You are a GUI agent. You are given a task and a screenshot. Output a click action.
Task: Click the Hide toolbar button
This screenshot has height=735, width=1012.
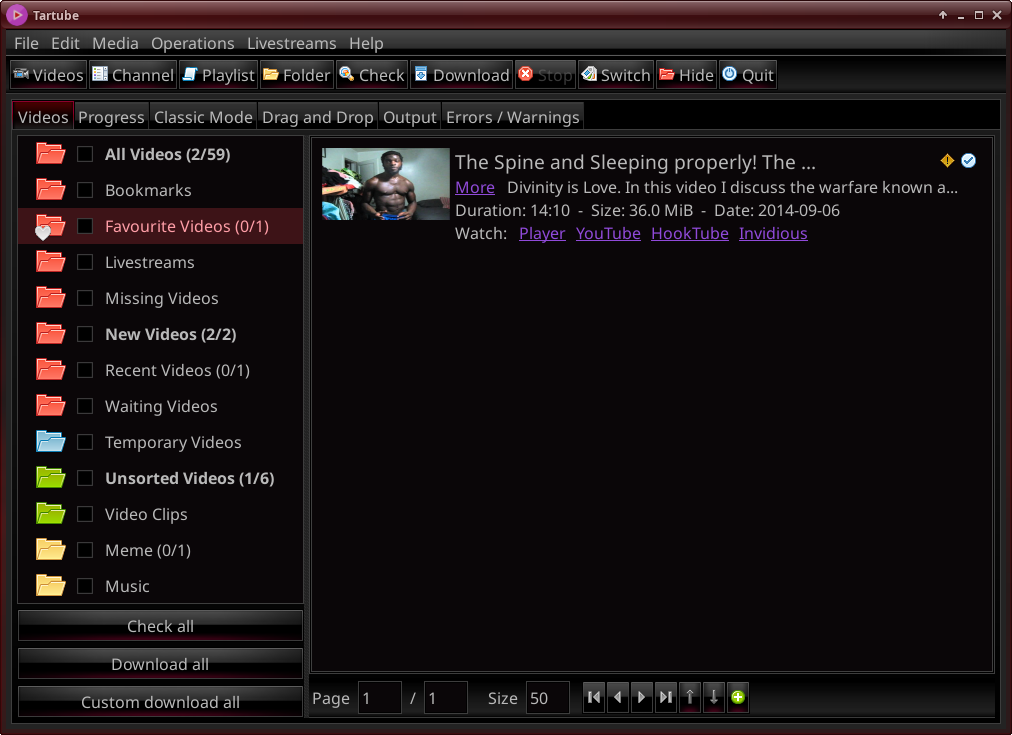pyautogui.click(x=686, y=75)
